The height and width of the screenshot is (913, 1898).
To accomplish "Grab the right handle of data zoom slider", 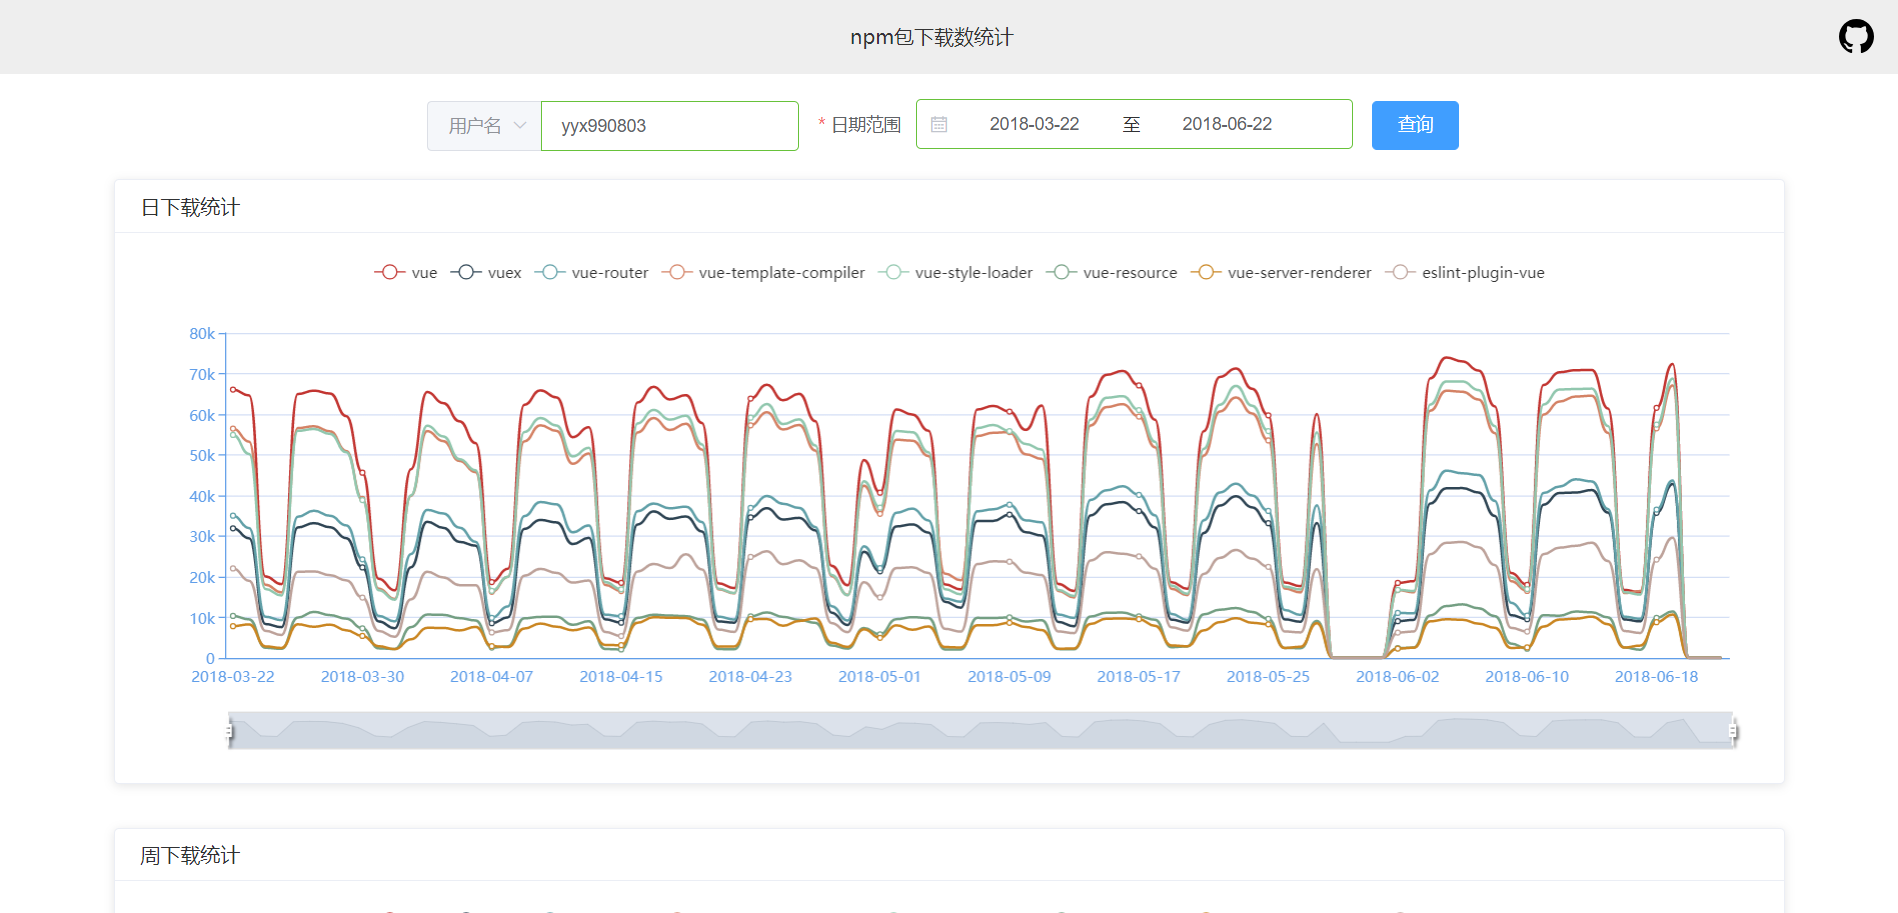I will [x=1733, y=731].
